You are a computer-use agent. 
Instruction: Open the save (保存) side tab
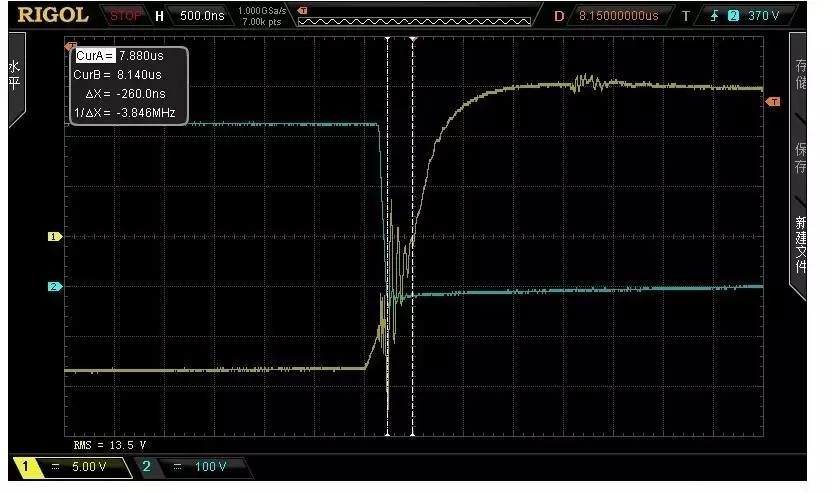click(799, 160)
